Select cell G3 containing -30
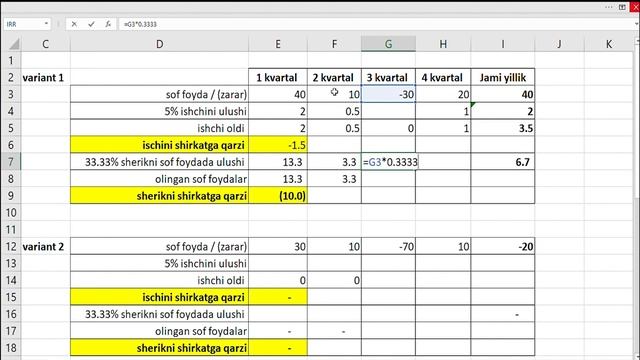640x360 pixels. (x=388, y=94)
